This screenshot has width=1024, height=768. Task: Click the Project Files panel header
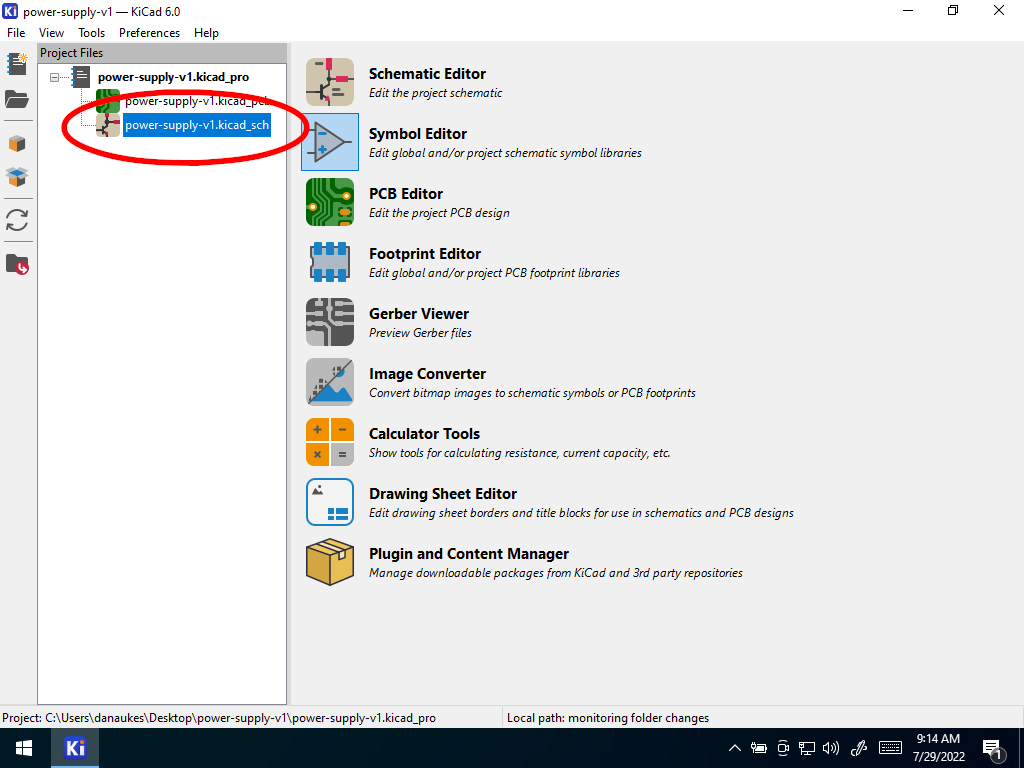coord(162,53)
